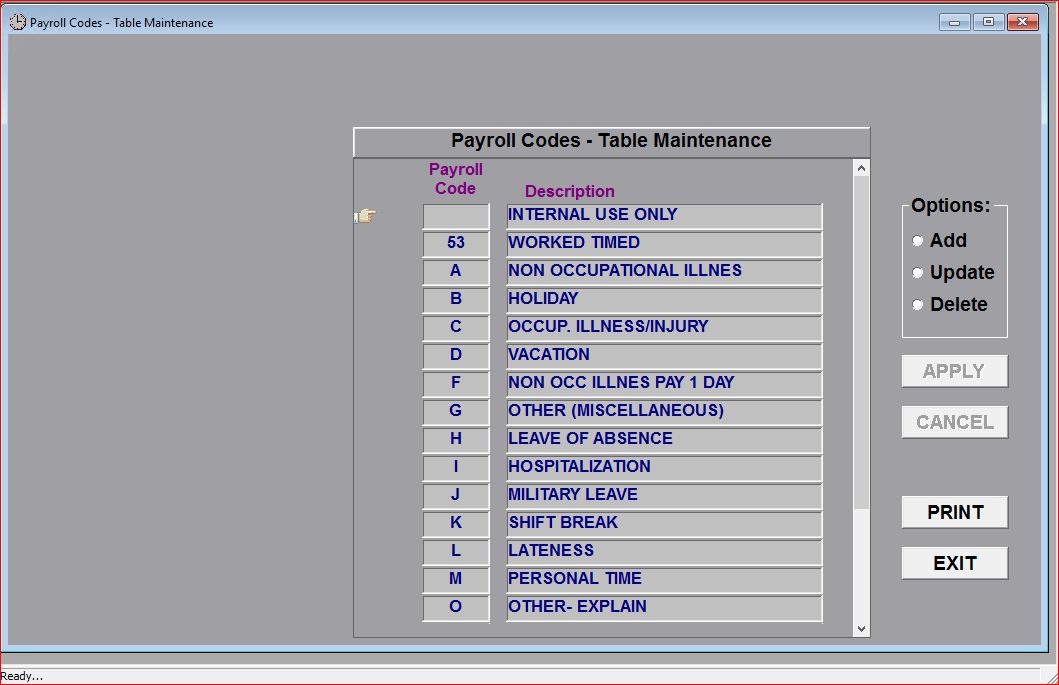Click OCCUP. ILLNESS/INJURY description
Screen dimensions: 1059x685
[x=665, y=328]
